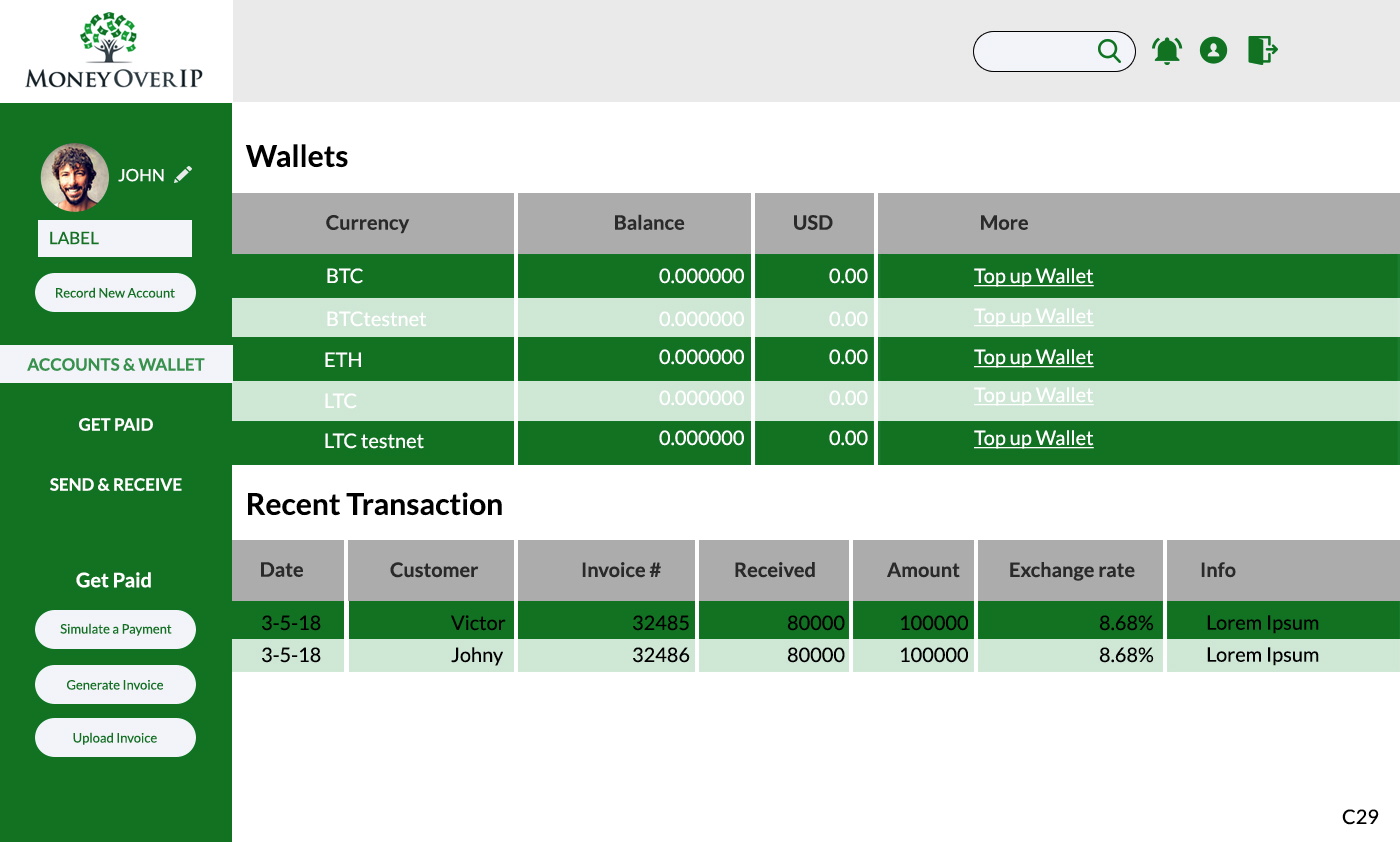Click the magnifying glass search icon

[1109, 51]
